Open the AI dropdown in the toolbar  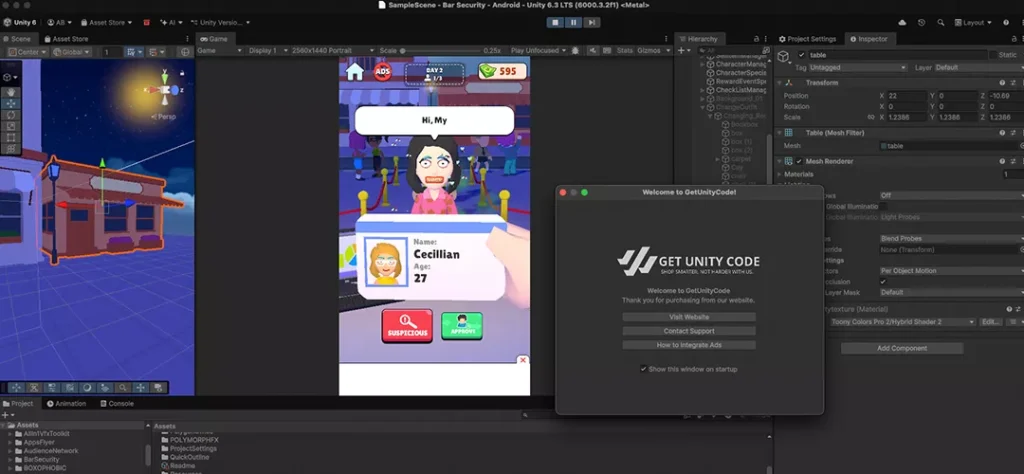click(172, 22)
